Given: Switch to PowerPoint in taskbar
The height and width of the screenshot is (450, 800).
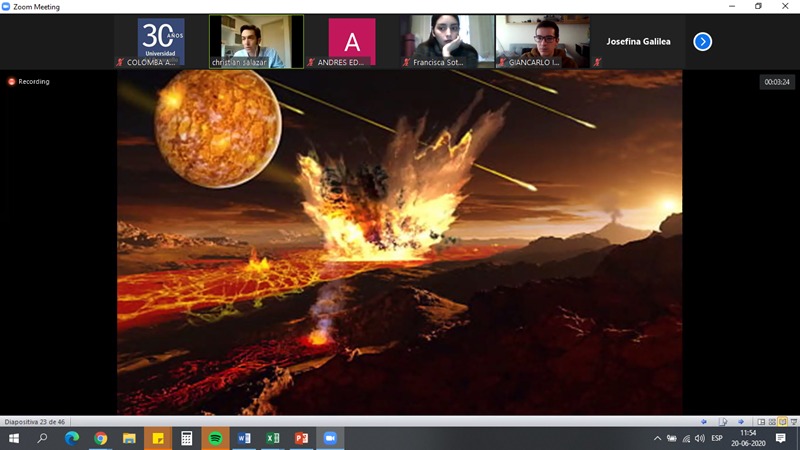Looking at the screenshot, I should [x=301, y=438].
